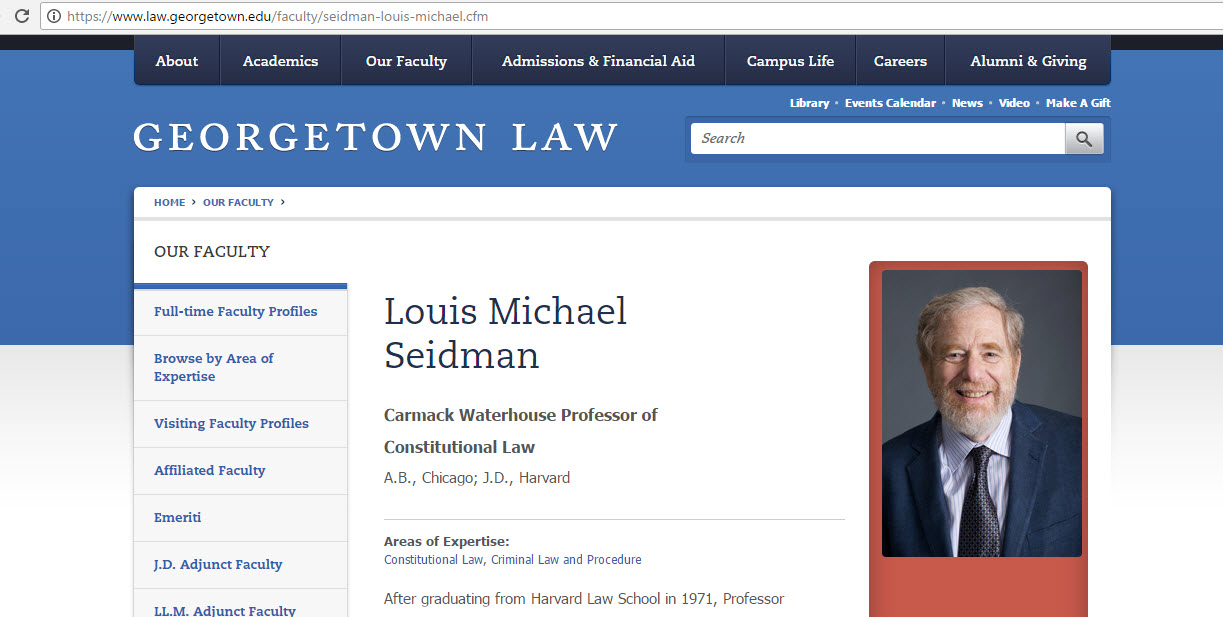This screenshot has height=617, width=1223.
Task: Click the site info icon in address bar
Action: pyautogui.click(x=54, y=17)
